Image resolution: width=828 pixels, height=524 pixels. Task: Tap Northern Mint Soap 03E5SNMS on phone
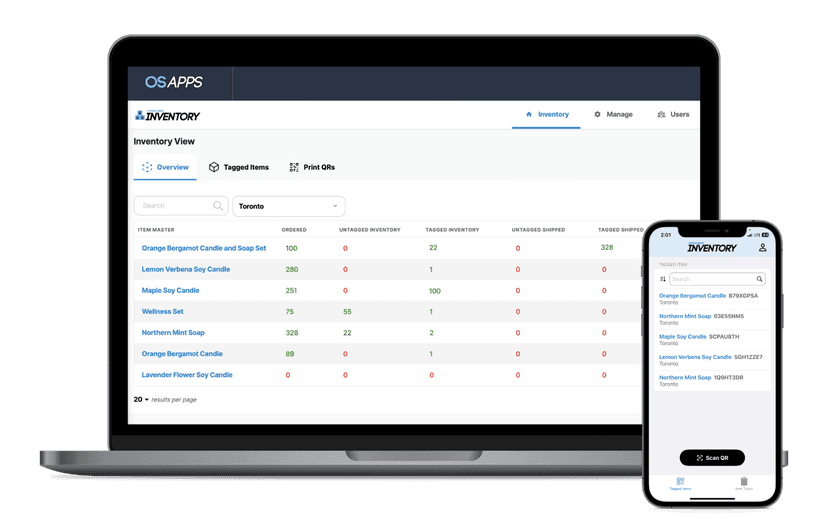712,319
